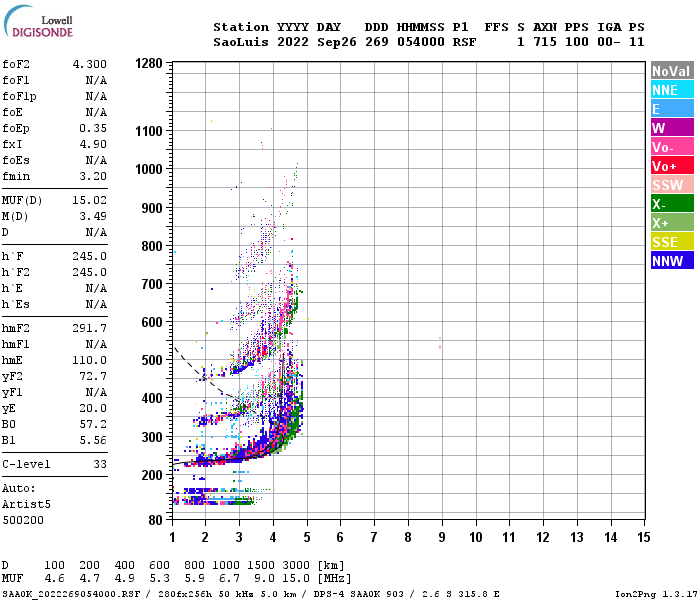This screenshot has width=700, height=600.
Task: Click the 5 MHz frequency axis label
Action: coord(307,537)
